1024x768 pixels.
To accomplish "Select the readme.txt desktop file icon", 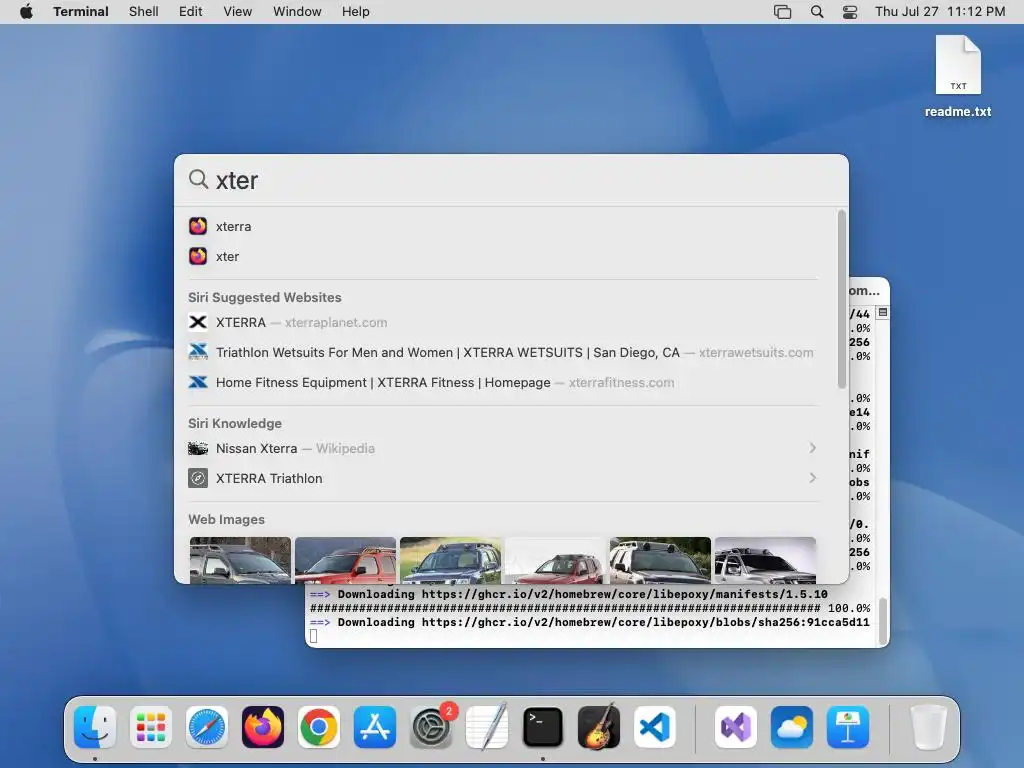I will [957, 65].
